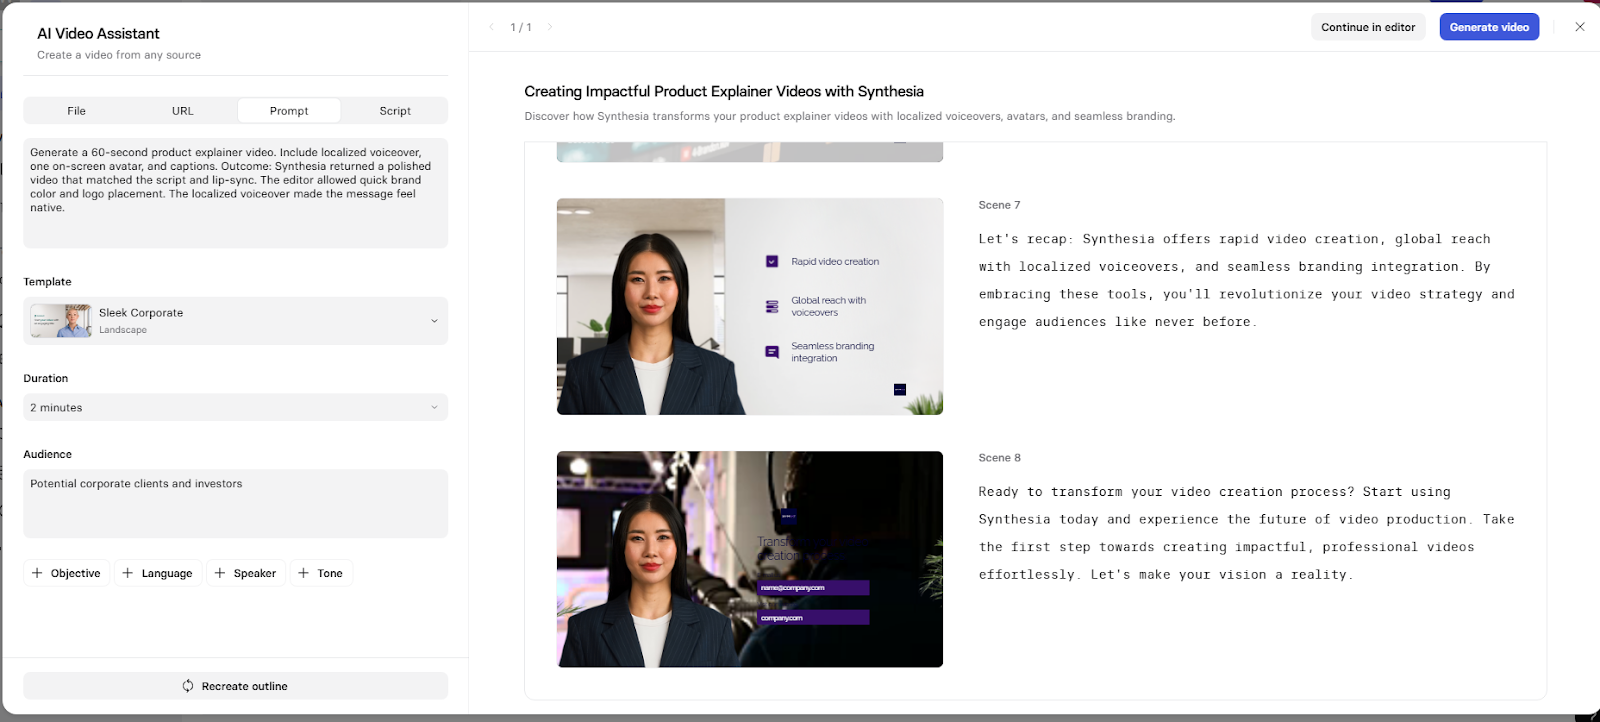
Task: Click Continue in editor button
Action: (1367, 27)
